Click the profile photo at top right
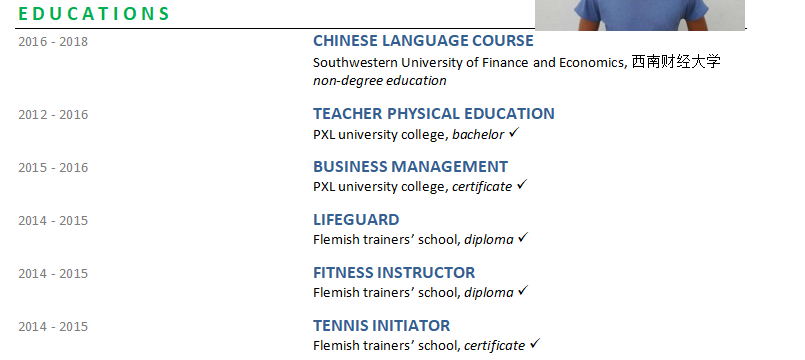 pyautogui.click(x=640, y=15)
